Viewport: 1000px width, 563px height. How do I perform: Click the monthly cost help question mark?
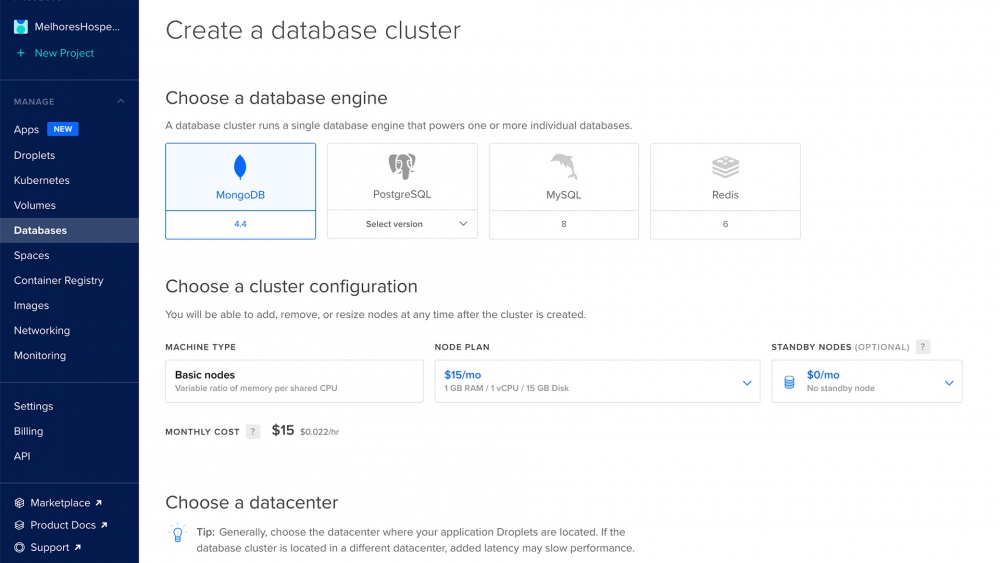click(x=253, y=431)
